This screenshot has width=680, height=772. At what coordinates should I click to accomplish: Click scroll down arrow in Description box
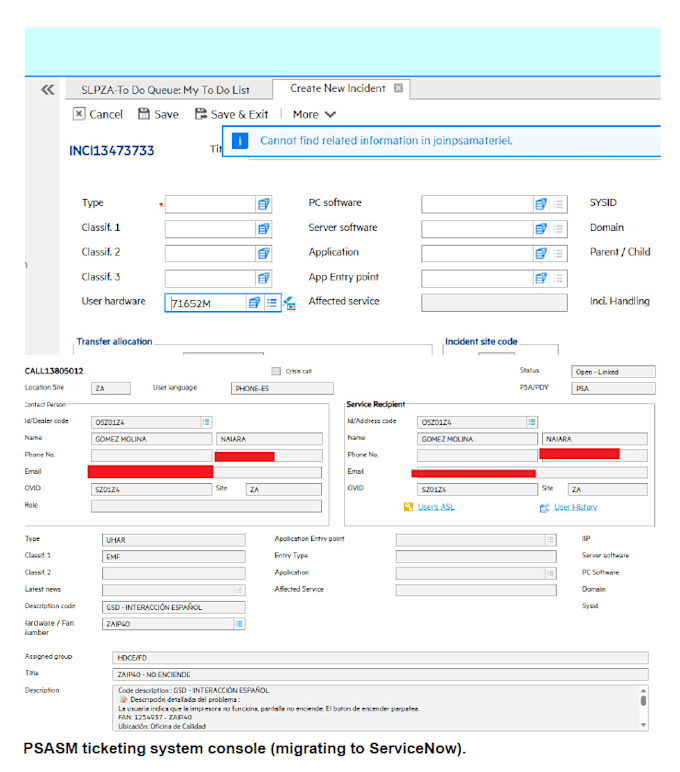coord(643,725)
